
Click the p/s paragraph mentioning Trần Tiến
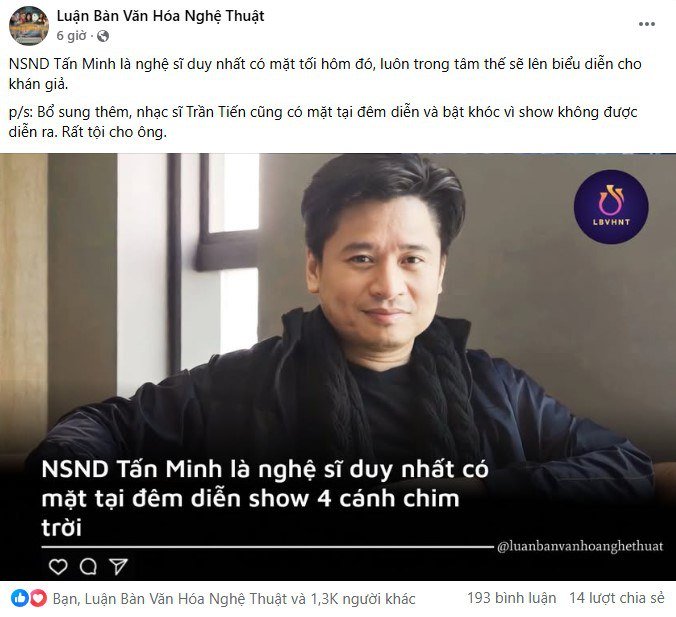[323, 122]
